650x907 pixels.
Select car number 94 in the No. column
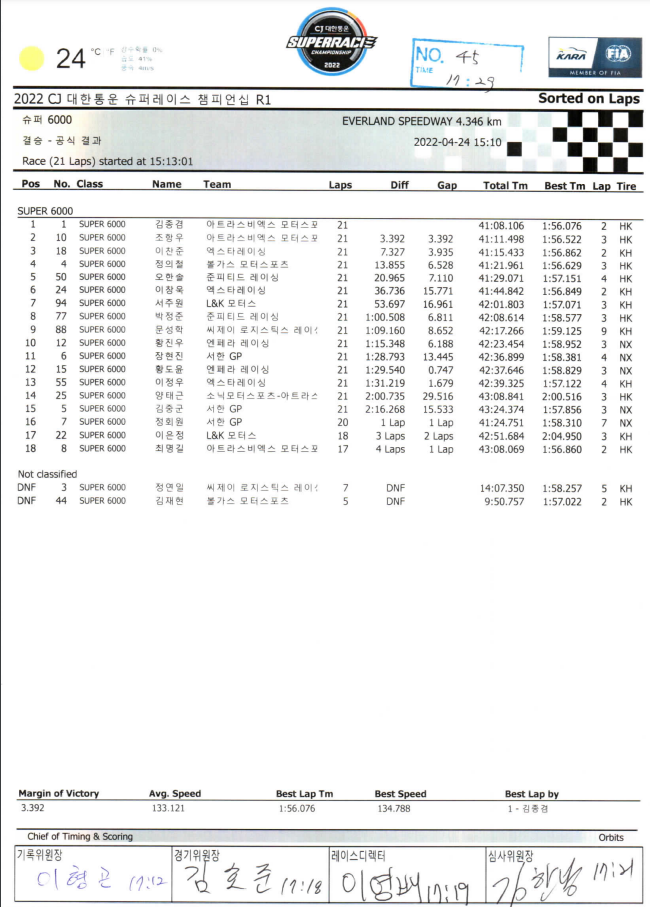61,303
